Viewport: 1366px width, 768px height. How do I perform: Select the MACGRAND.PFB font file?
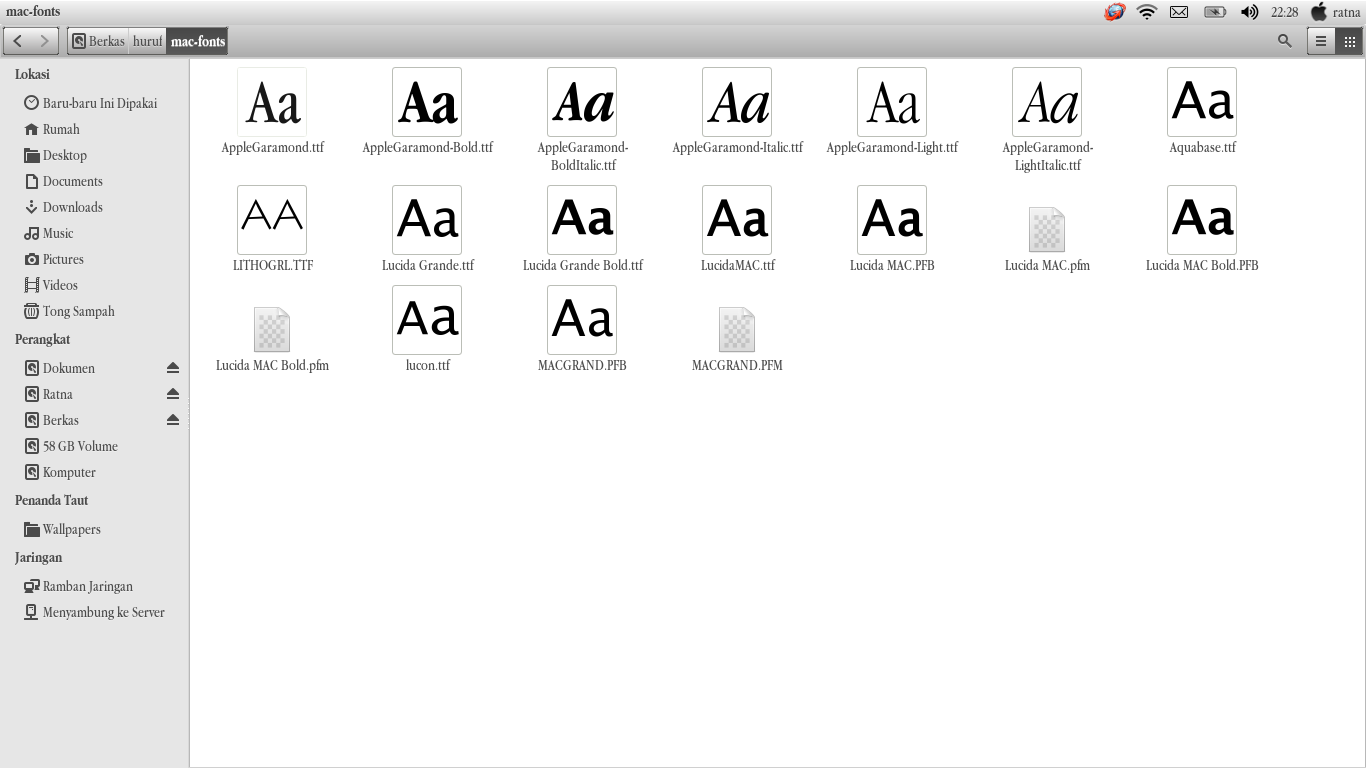coord(582,329)
